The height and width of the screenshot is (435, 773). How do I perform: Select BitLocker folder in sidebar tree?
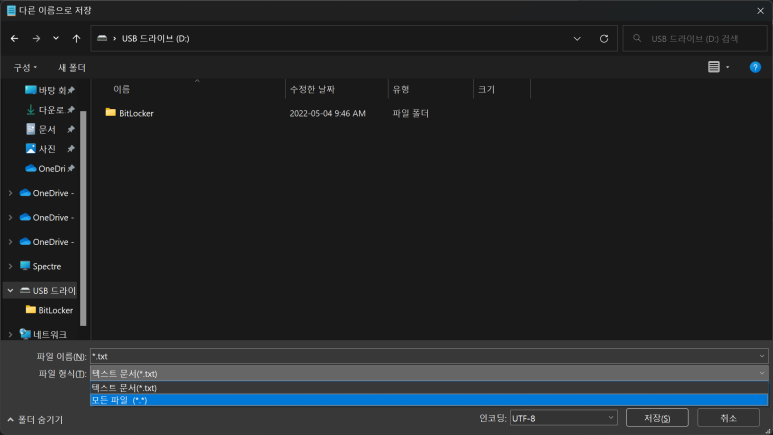click(x=49, y=310)
